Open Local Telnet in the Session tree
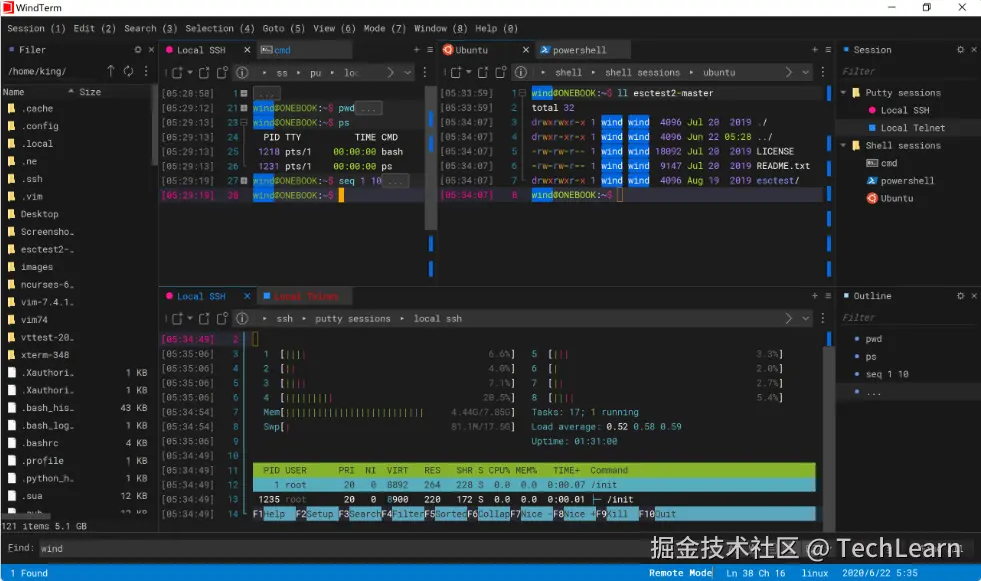 (x=912, y=128)
